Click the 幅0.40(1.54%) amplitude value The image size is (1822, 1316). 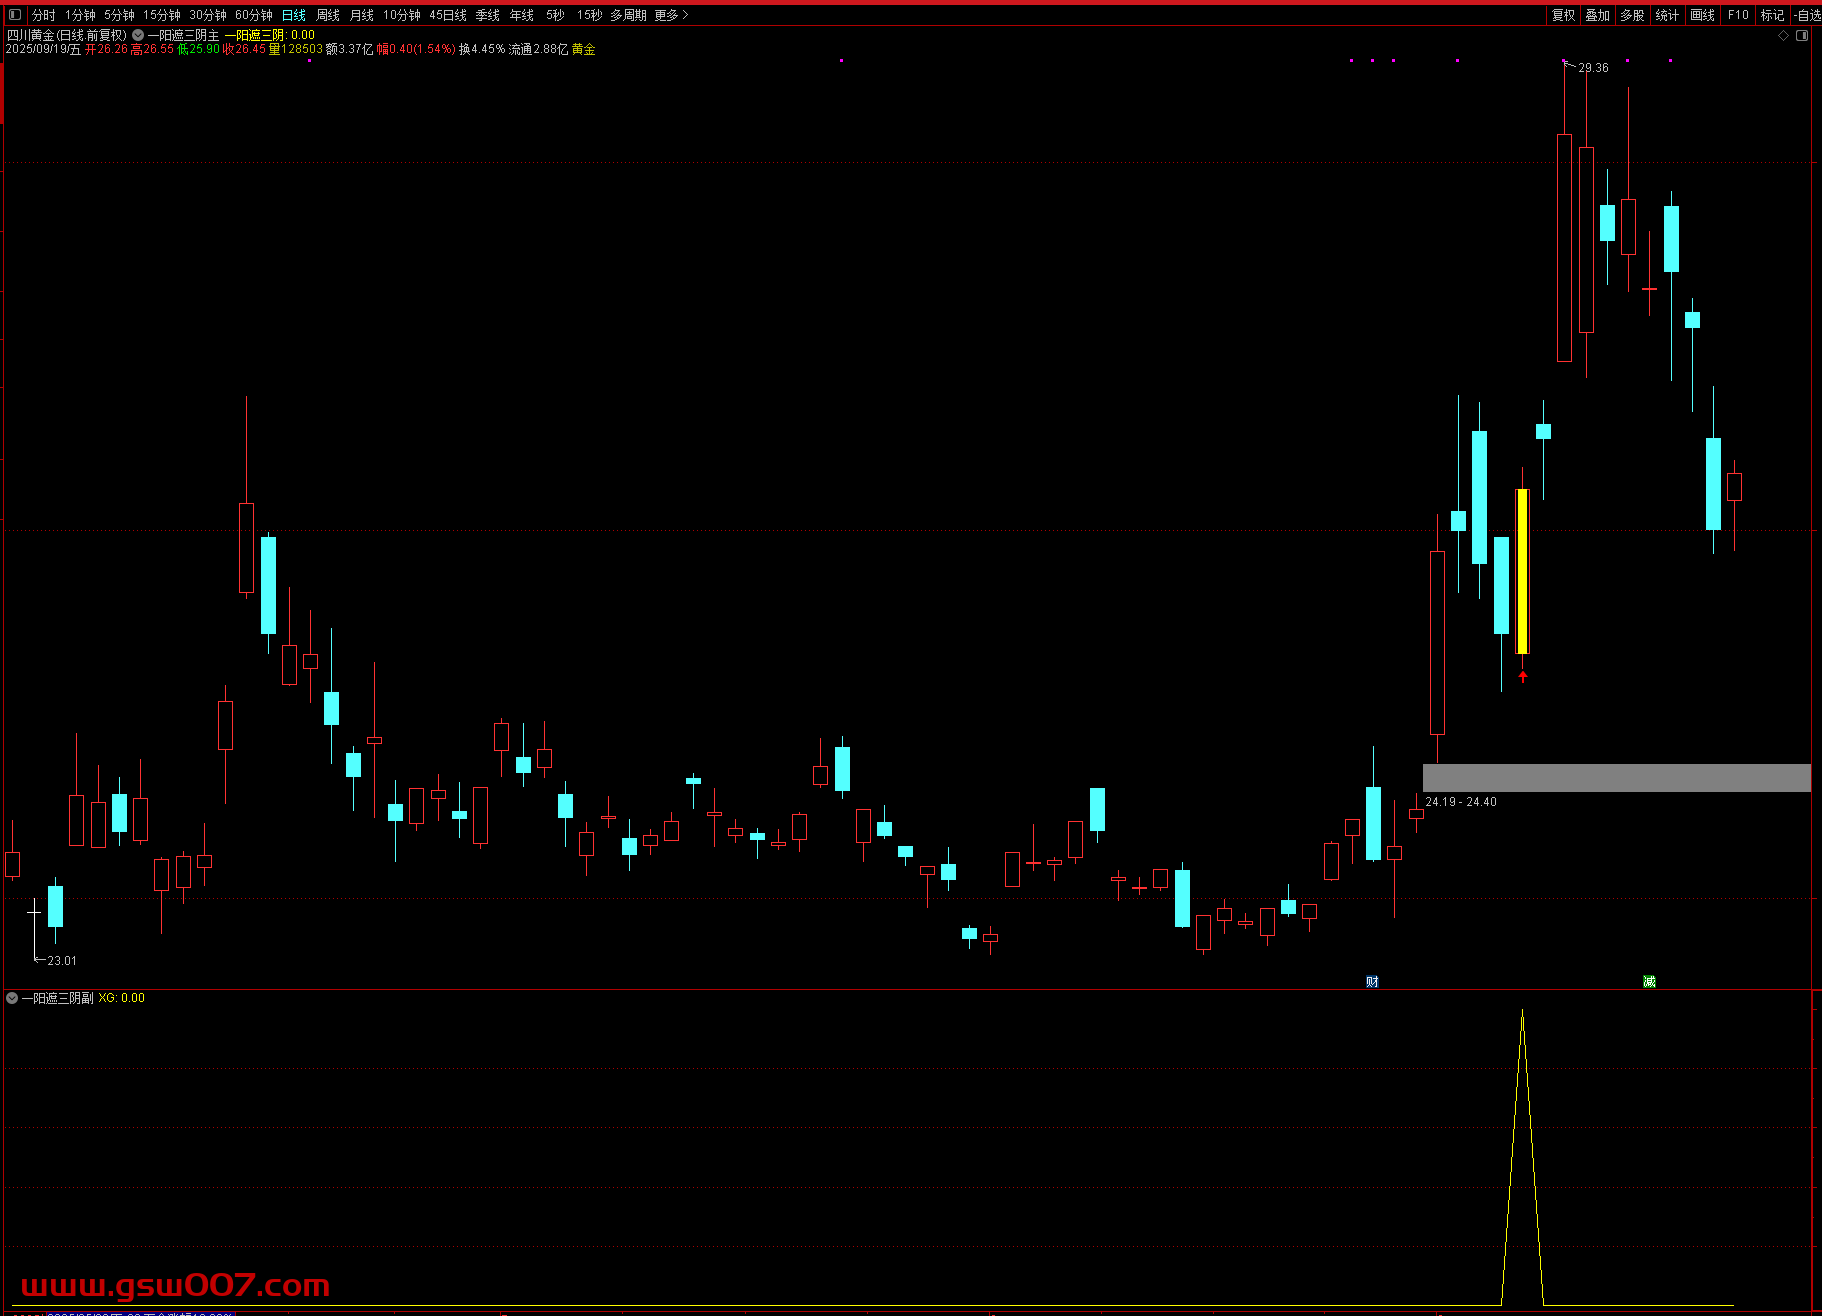(416, 49)
